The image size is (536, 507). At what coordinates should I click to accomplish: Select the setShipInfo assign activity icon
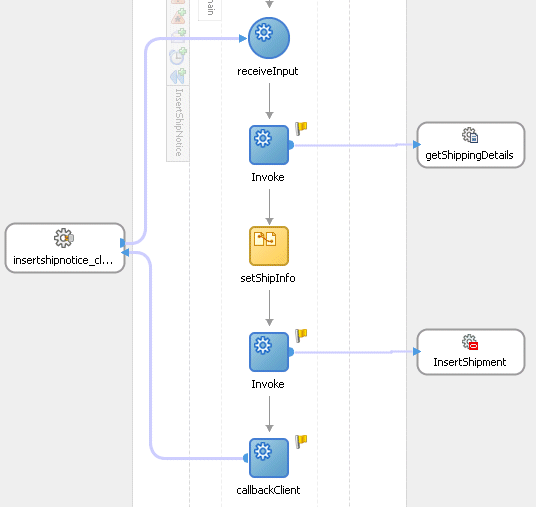269,246
